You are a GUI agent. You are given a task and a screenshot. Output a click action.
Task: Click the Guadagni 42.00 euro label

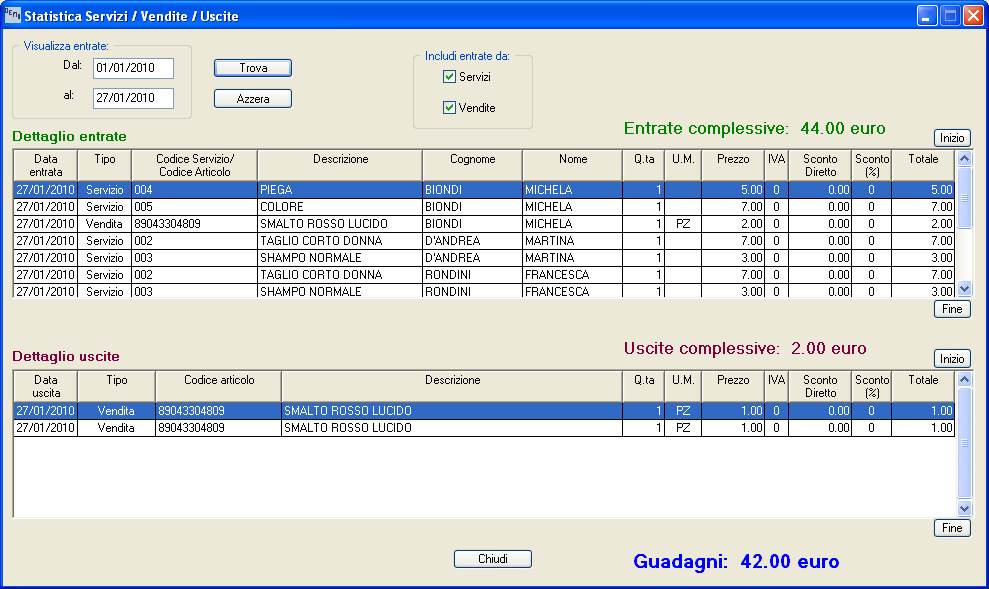(x=736, y=561)
